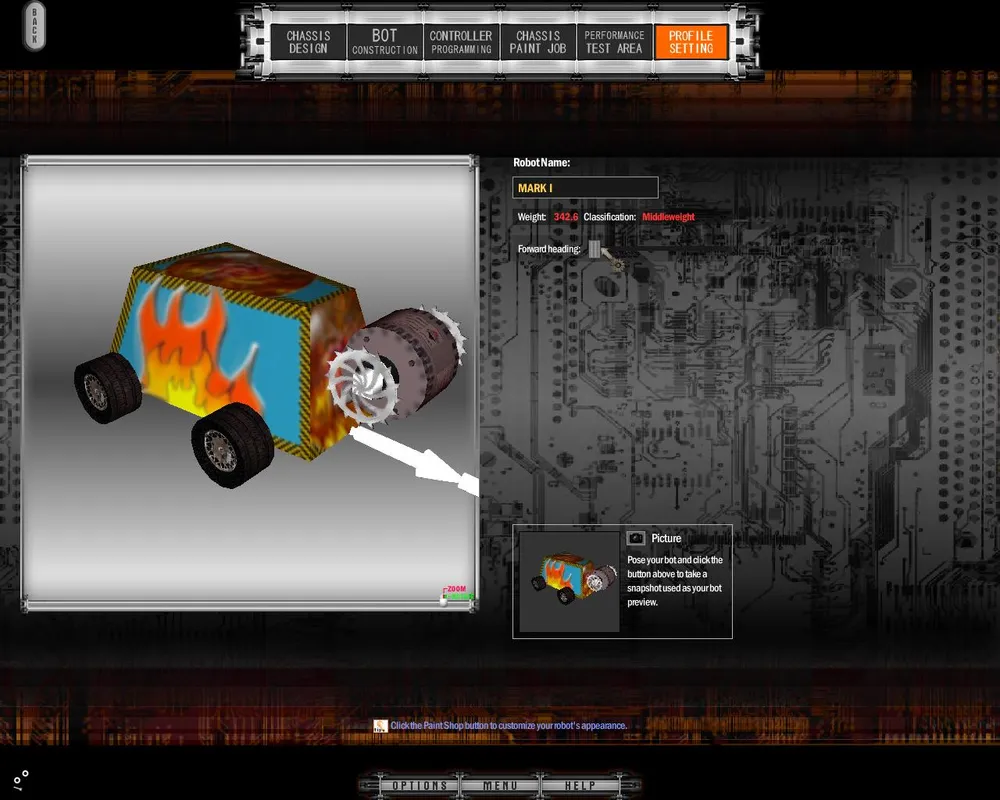Click the paint shop tip icon

point(380,725)
